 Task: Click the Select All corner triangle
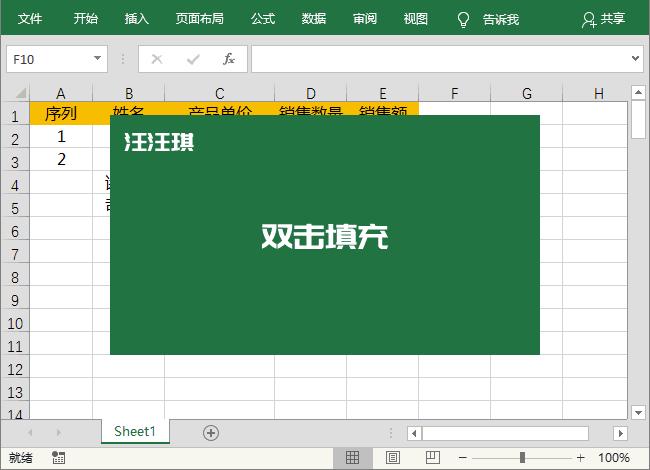21,93
